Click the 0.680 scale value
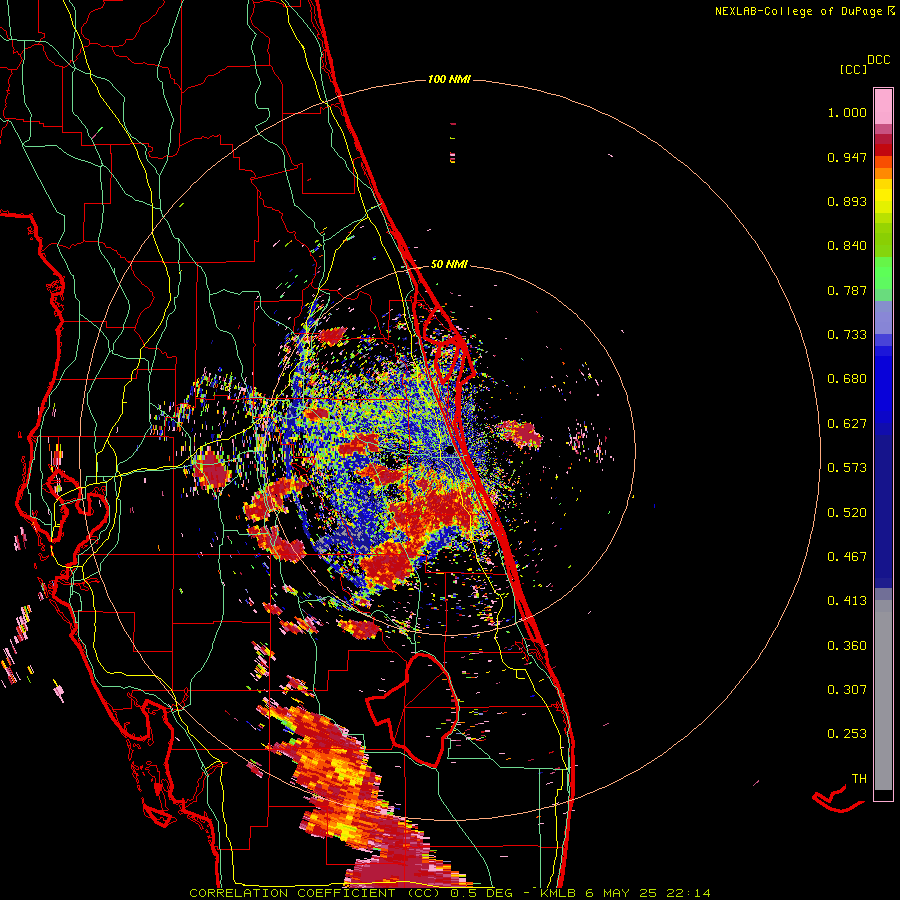900x900 pixels. click(847, 379)
